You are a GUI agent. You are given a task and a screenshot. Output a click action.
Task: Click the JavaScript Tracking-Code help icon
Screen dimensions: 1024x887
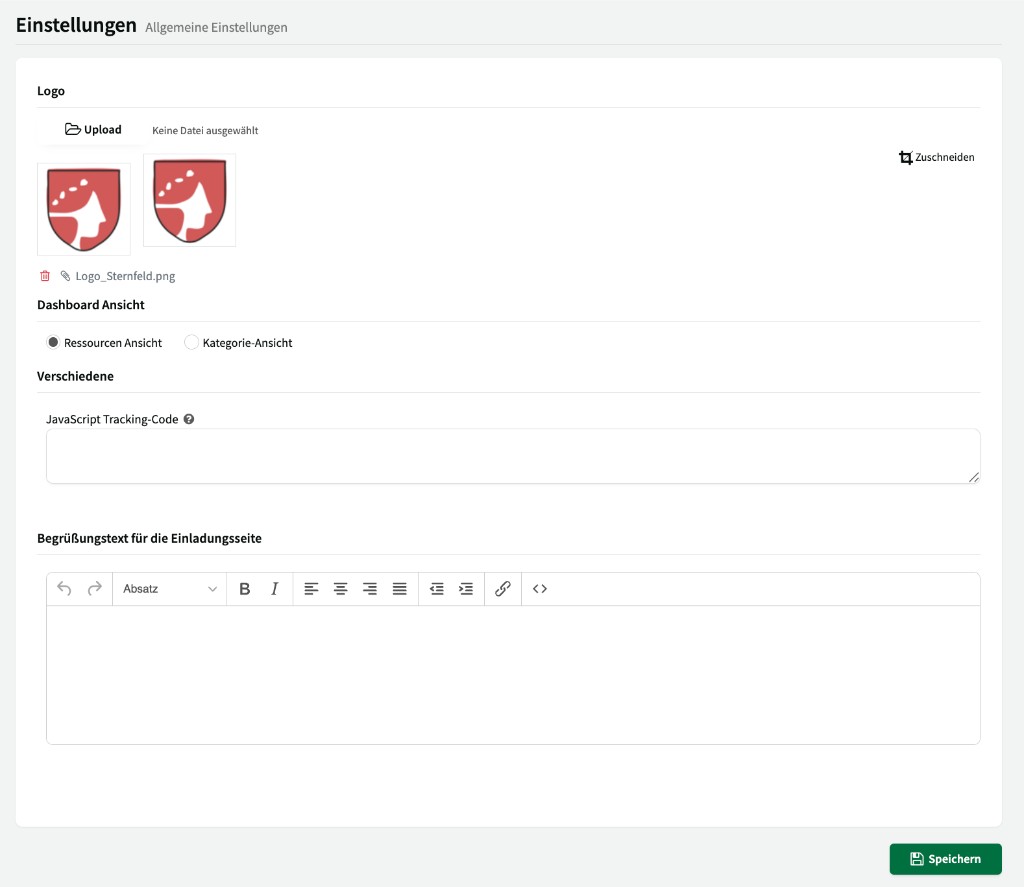(189, 419)
